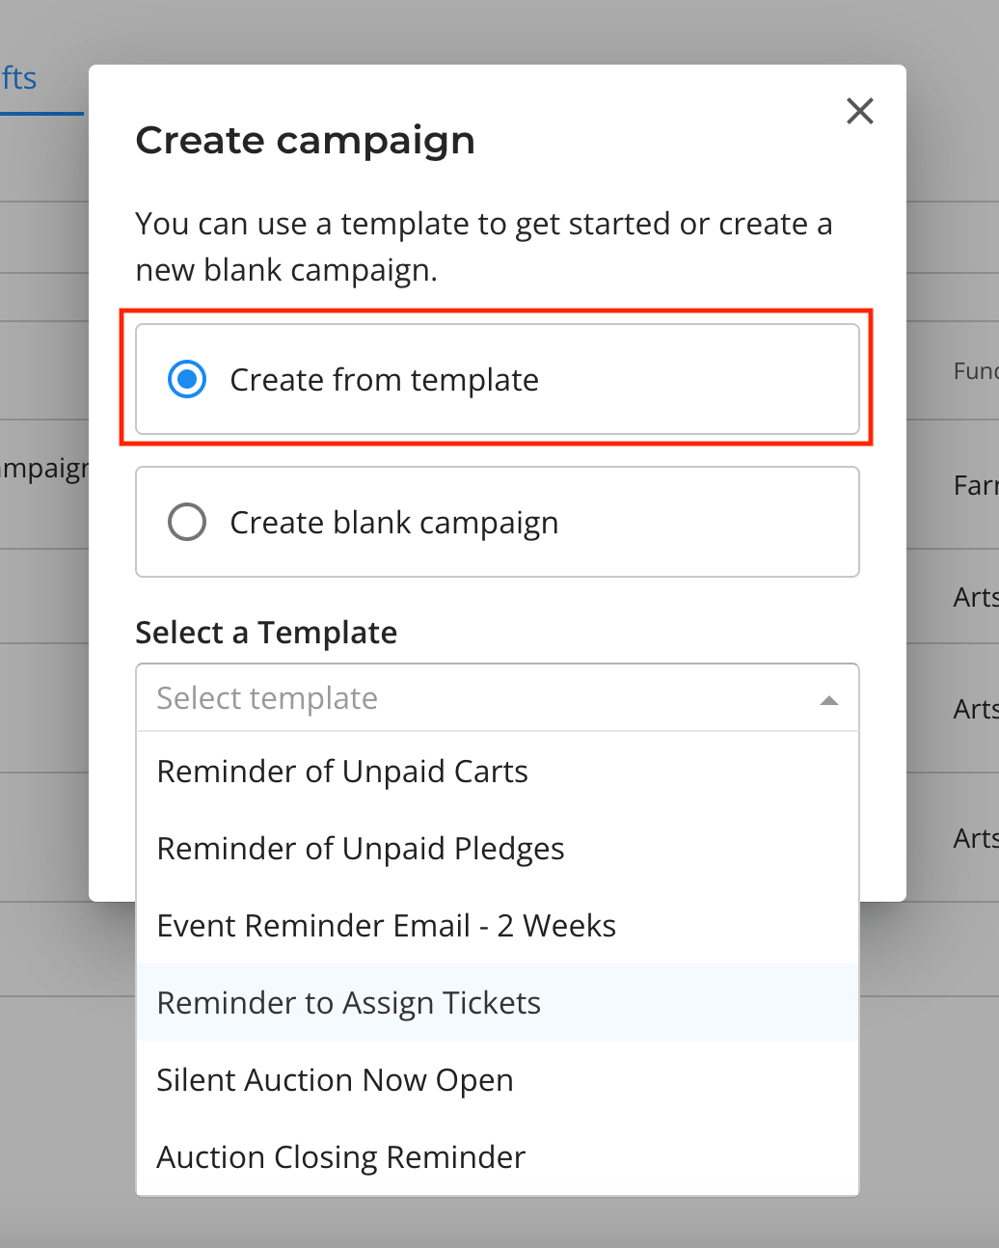
Task: Click the topmost Arts campaign row
Action: [975, 597]
